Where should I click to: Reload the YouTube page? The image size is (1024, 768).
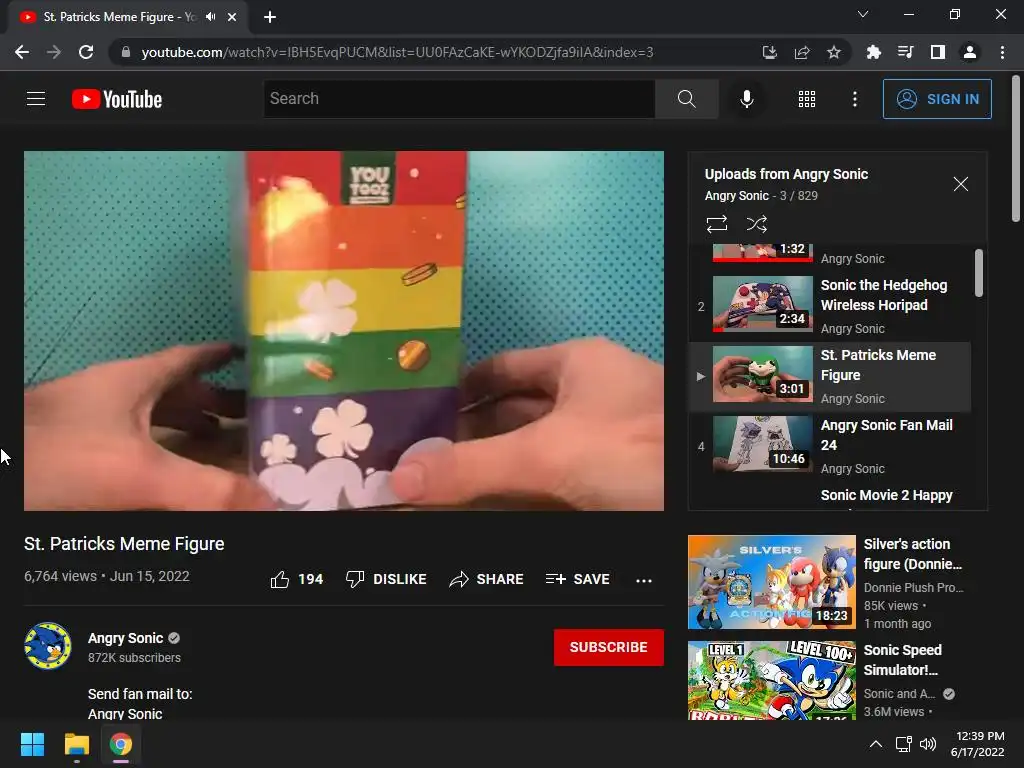point(86,52)
